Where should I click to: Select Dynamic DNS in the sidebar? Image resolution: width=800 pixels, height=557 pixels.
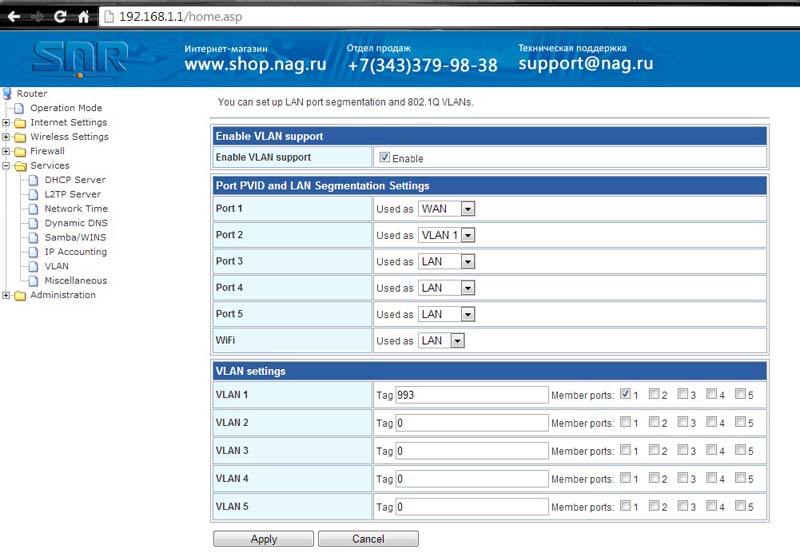tap(75, 223)
